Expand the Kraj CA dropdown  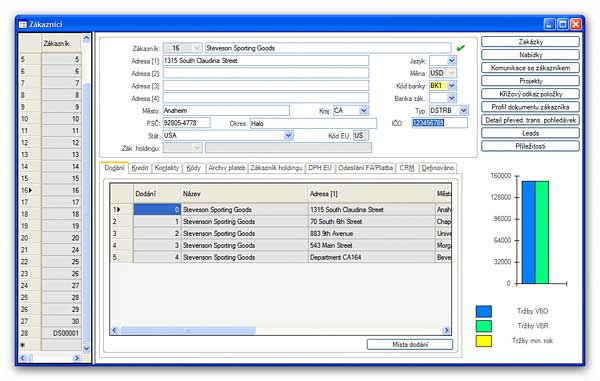point(364,111)
